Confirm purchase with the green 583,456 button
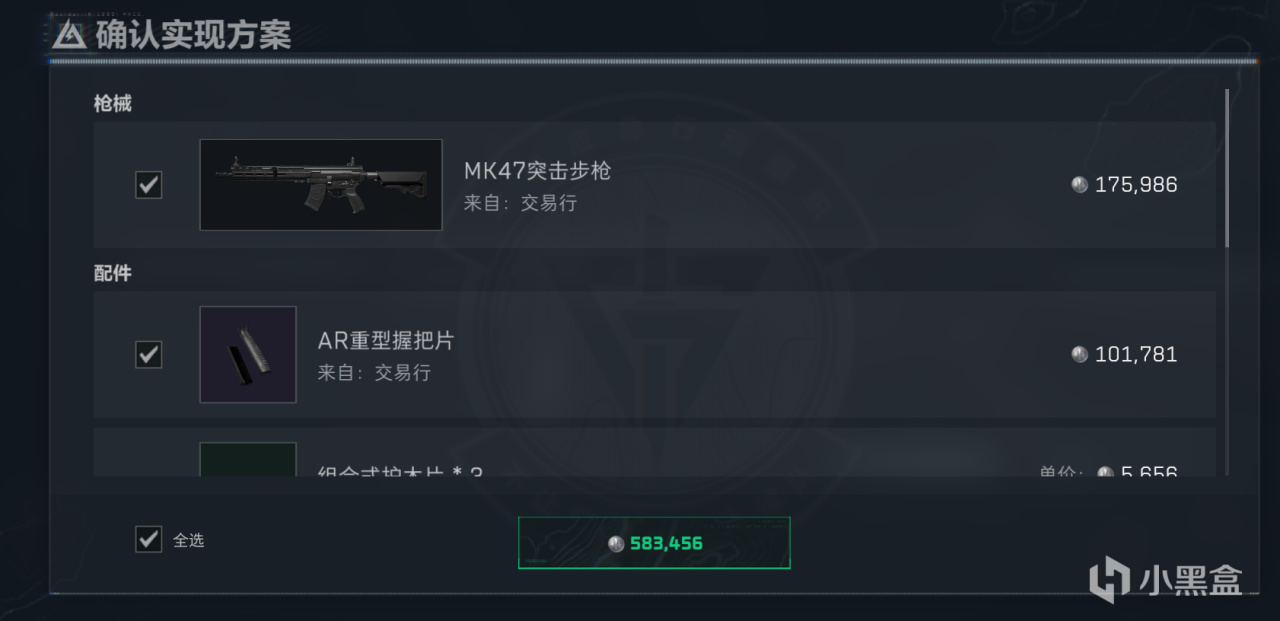Image resolution: width=1280 pixels, height=621 pixels. pos(654,543)
